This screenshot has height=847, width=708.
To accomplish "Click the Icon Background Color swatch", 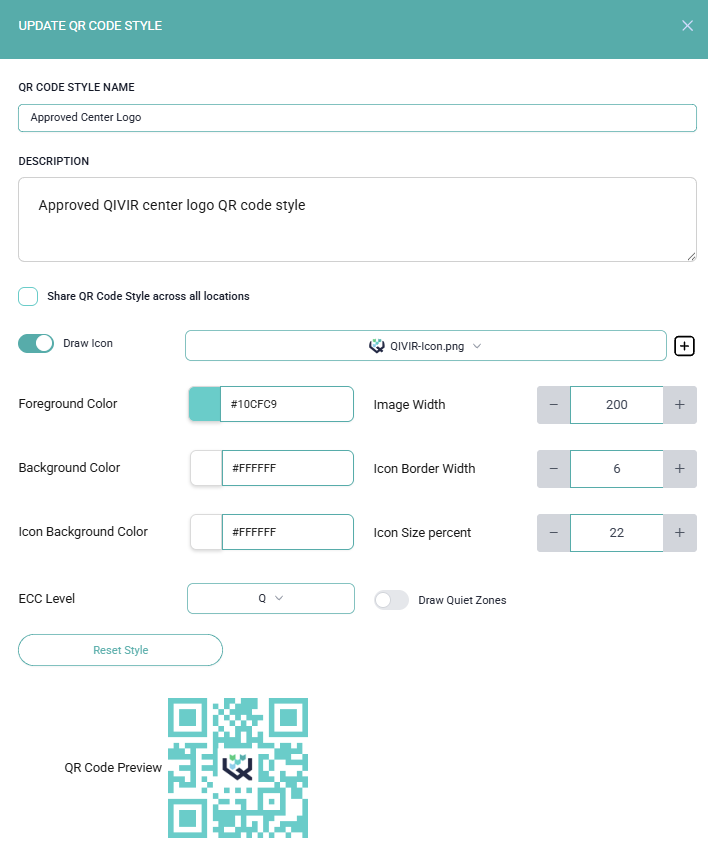I will 205,532.
